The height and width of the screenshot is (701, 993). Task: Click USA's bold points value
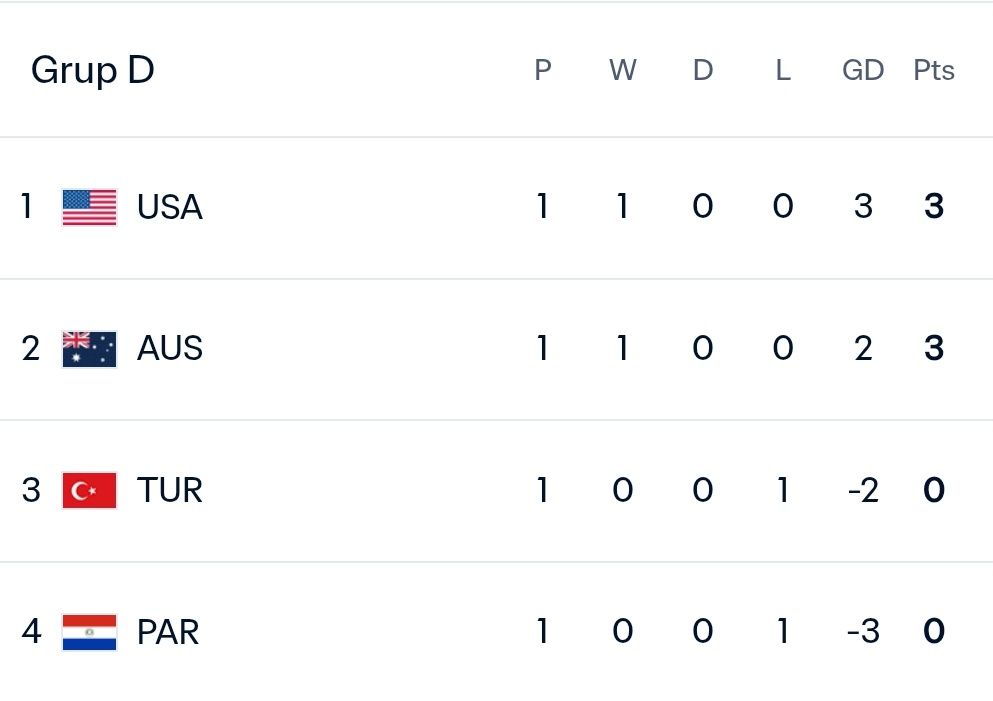(933, 206)
